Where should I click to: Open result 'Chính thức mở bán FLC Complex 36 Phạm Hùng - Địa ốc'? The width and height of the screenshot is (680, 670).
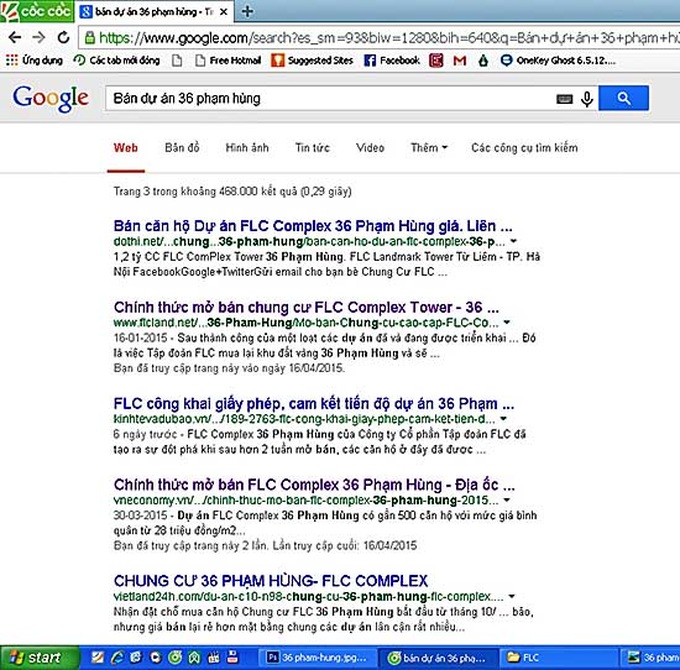[314, 484]
